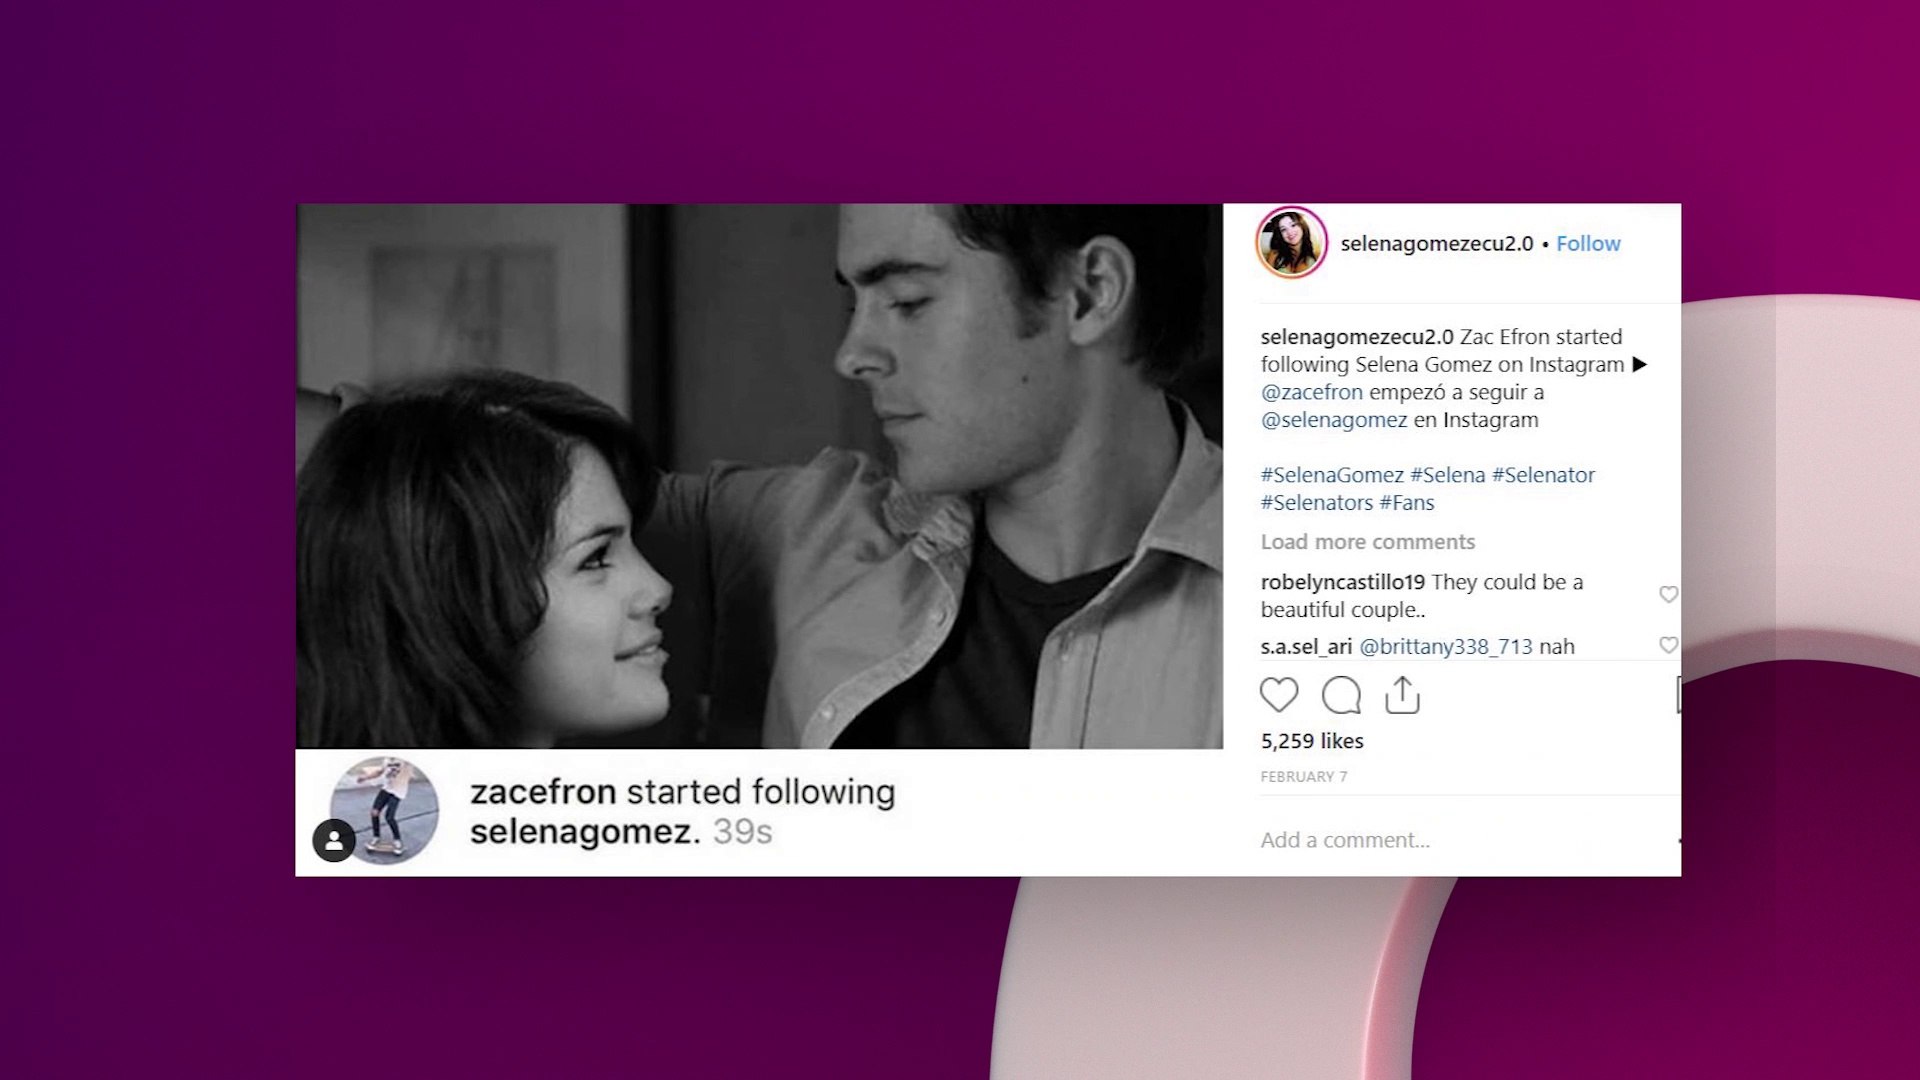Open the #SelenaGomez hashtag
Viewport: 1920px width, 1080px height.
click(x=1332, y=475)
